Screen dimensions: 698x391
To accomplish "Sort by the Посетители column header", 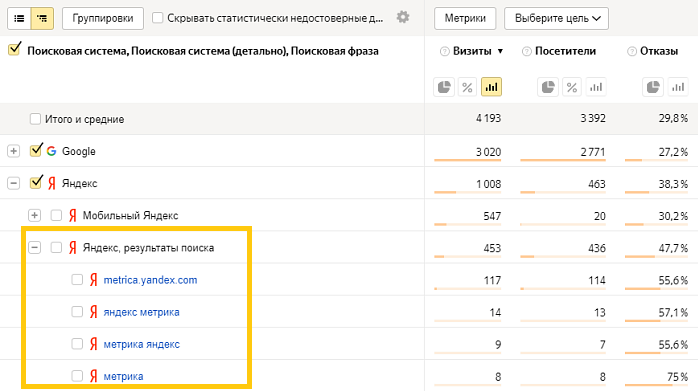I will coord(565,51).
